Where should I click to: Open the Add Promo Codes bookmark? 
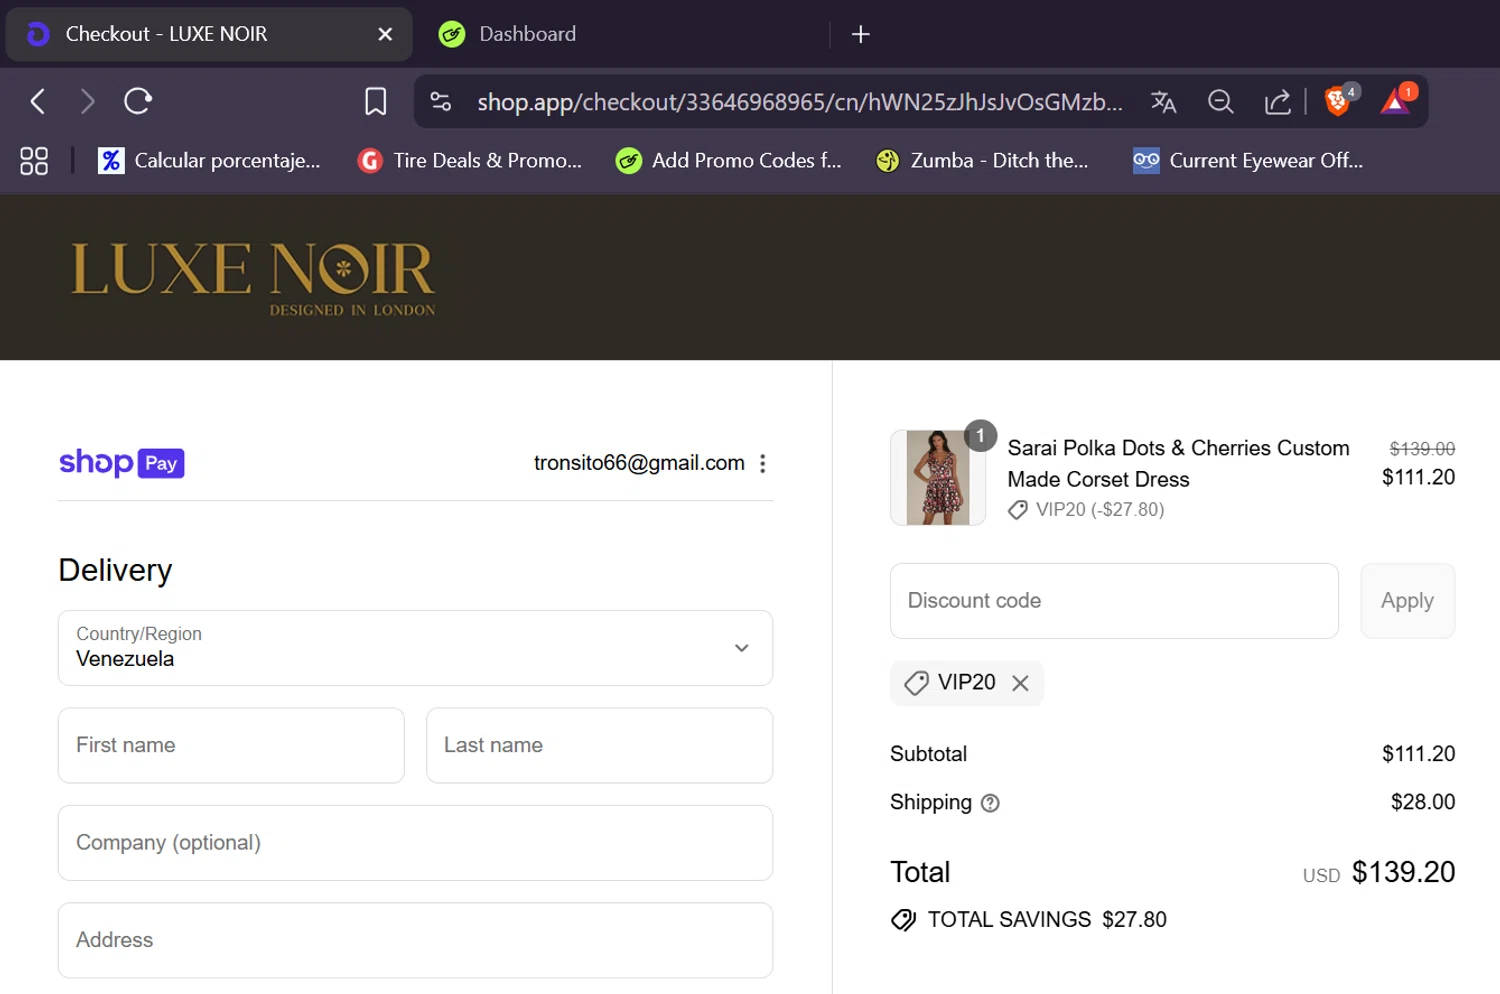tap(729, 160)
